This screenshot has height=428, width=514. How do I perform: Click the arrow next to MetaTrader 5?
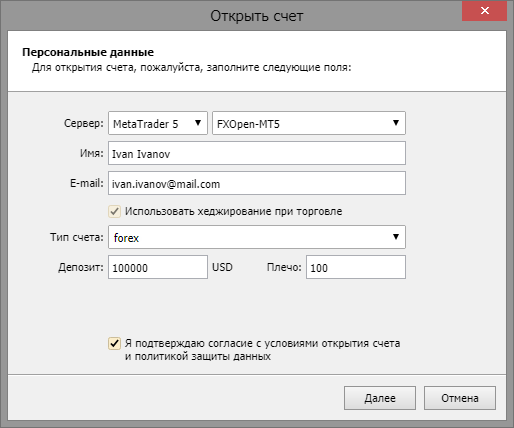click(198, 123)
